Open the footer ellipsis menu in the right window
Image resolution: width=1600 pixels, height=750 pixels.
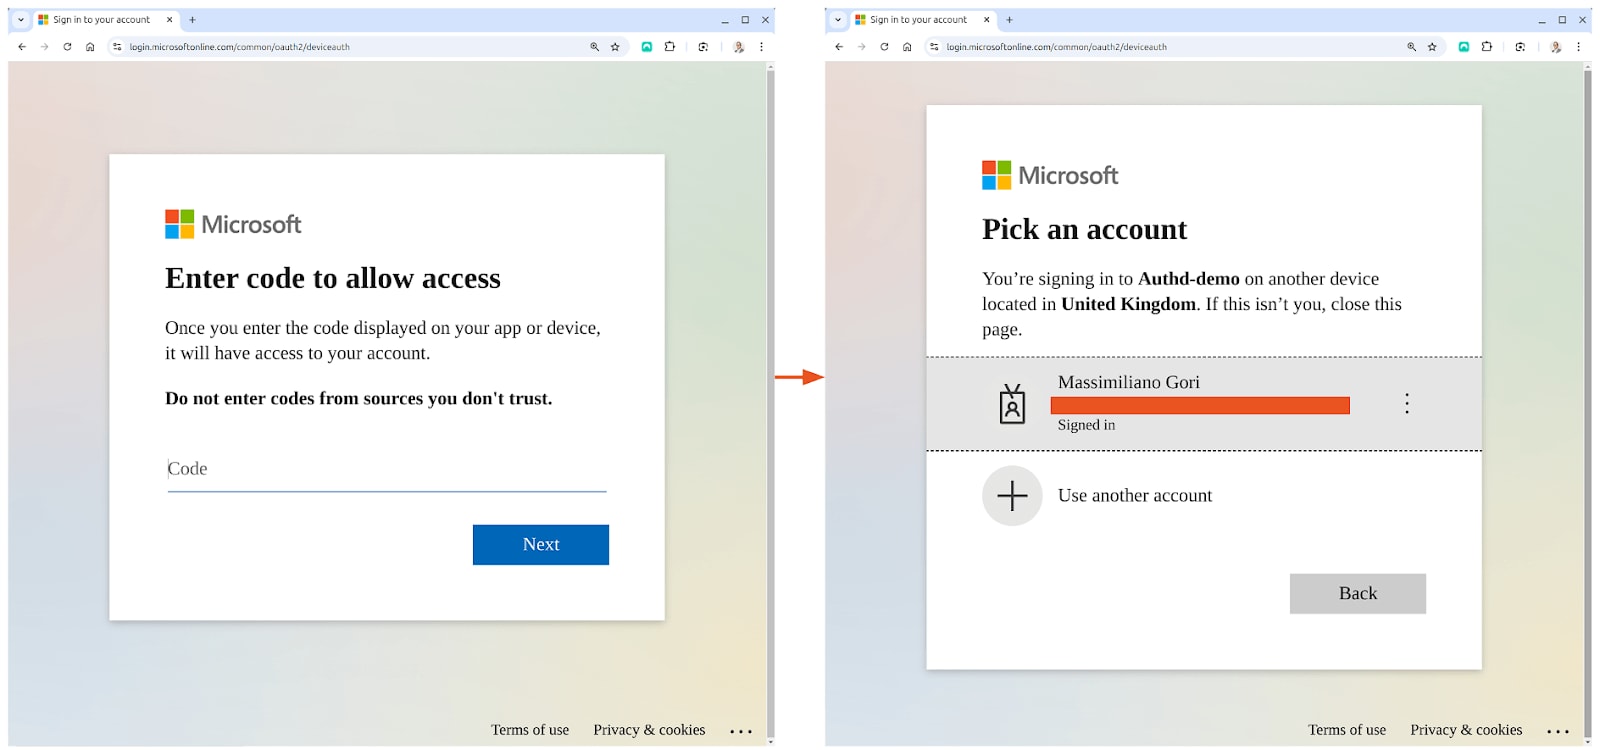point(1558,732)
